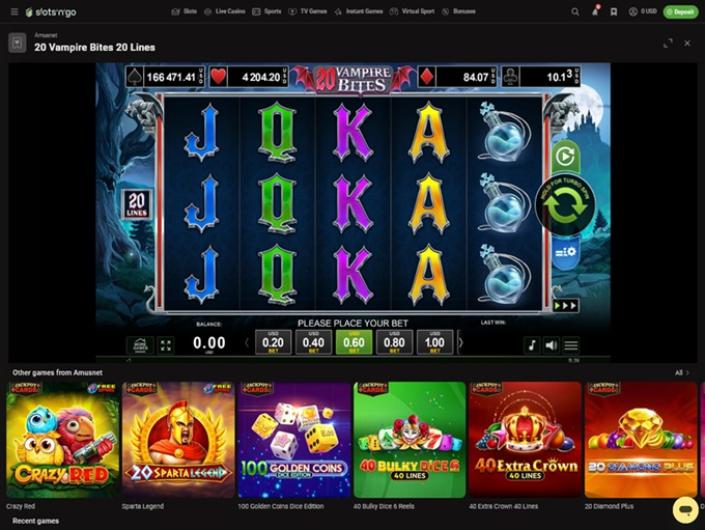Open the notifications bell
This screenshot has width=705, height=530.
tap(595, 11)
